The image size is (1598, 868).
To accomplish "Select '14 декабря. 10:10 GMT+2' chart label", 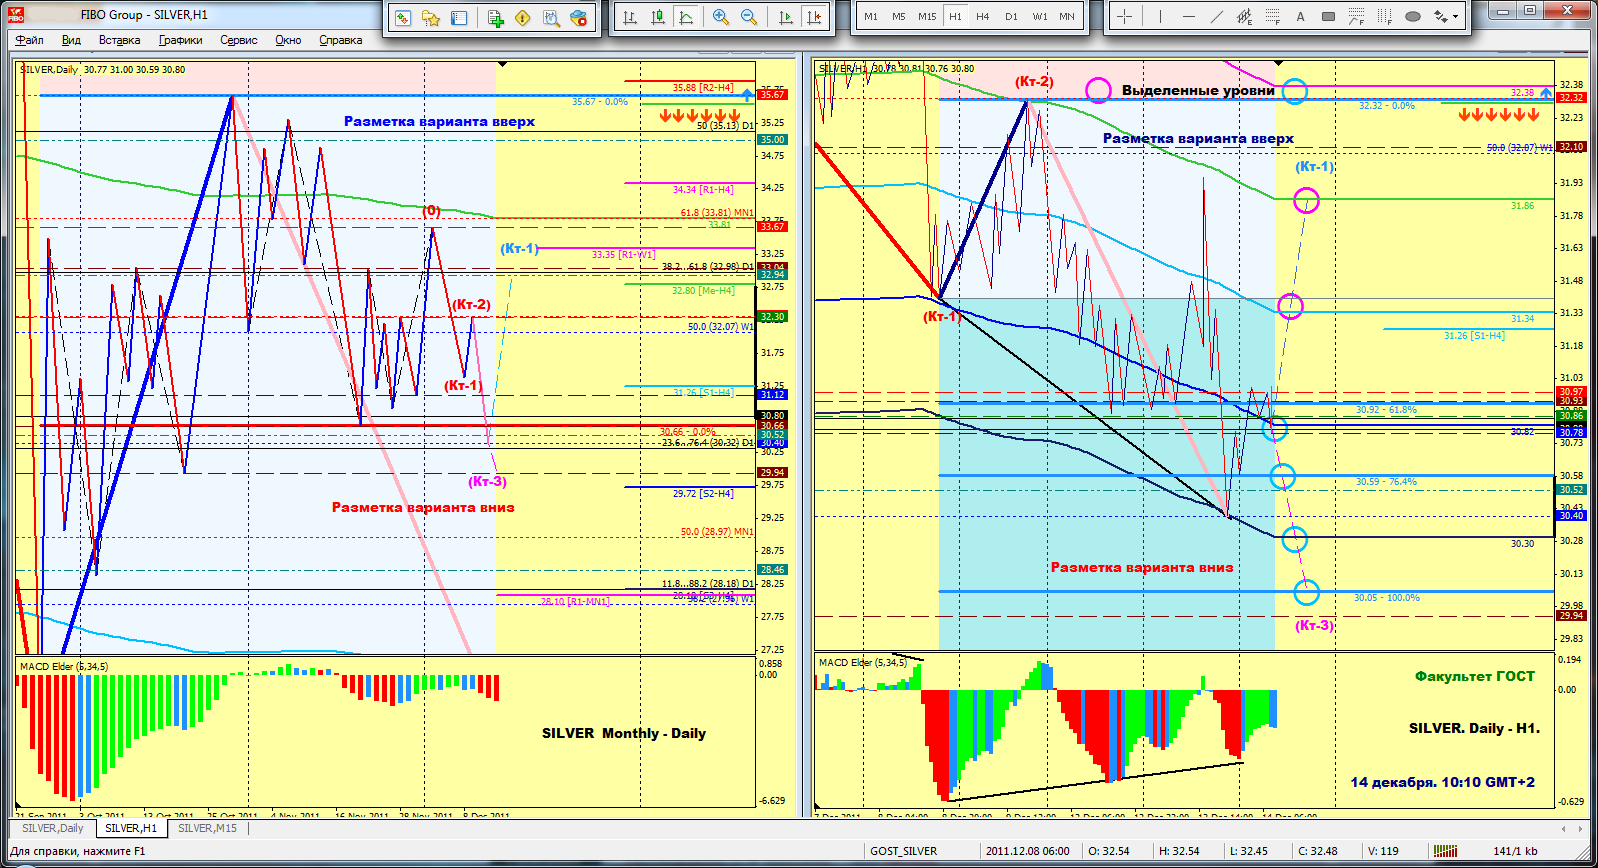I will pos(1443,782).
